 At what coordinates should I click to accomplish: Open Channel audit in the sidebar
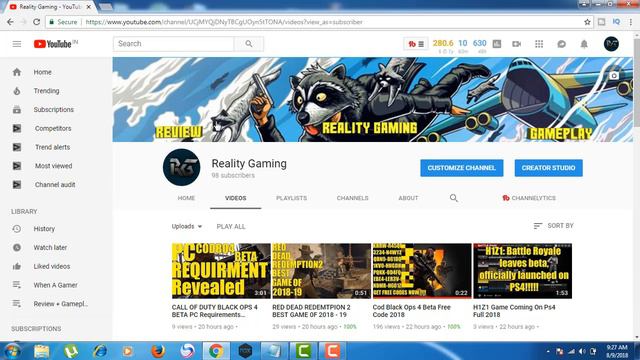[56, 185]
